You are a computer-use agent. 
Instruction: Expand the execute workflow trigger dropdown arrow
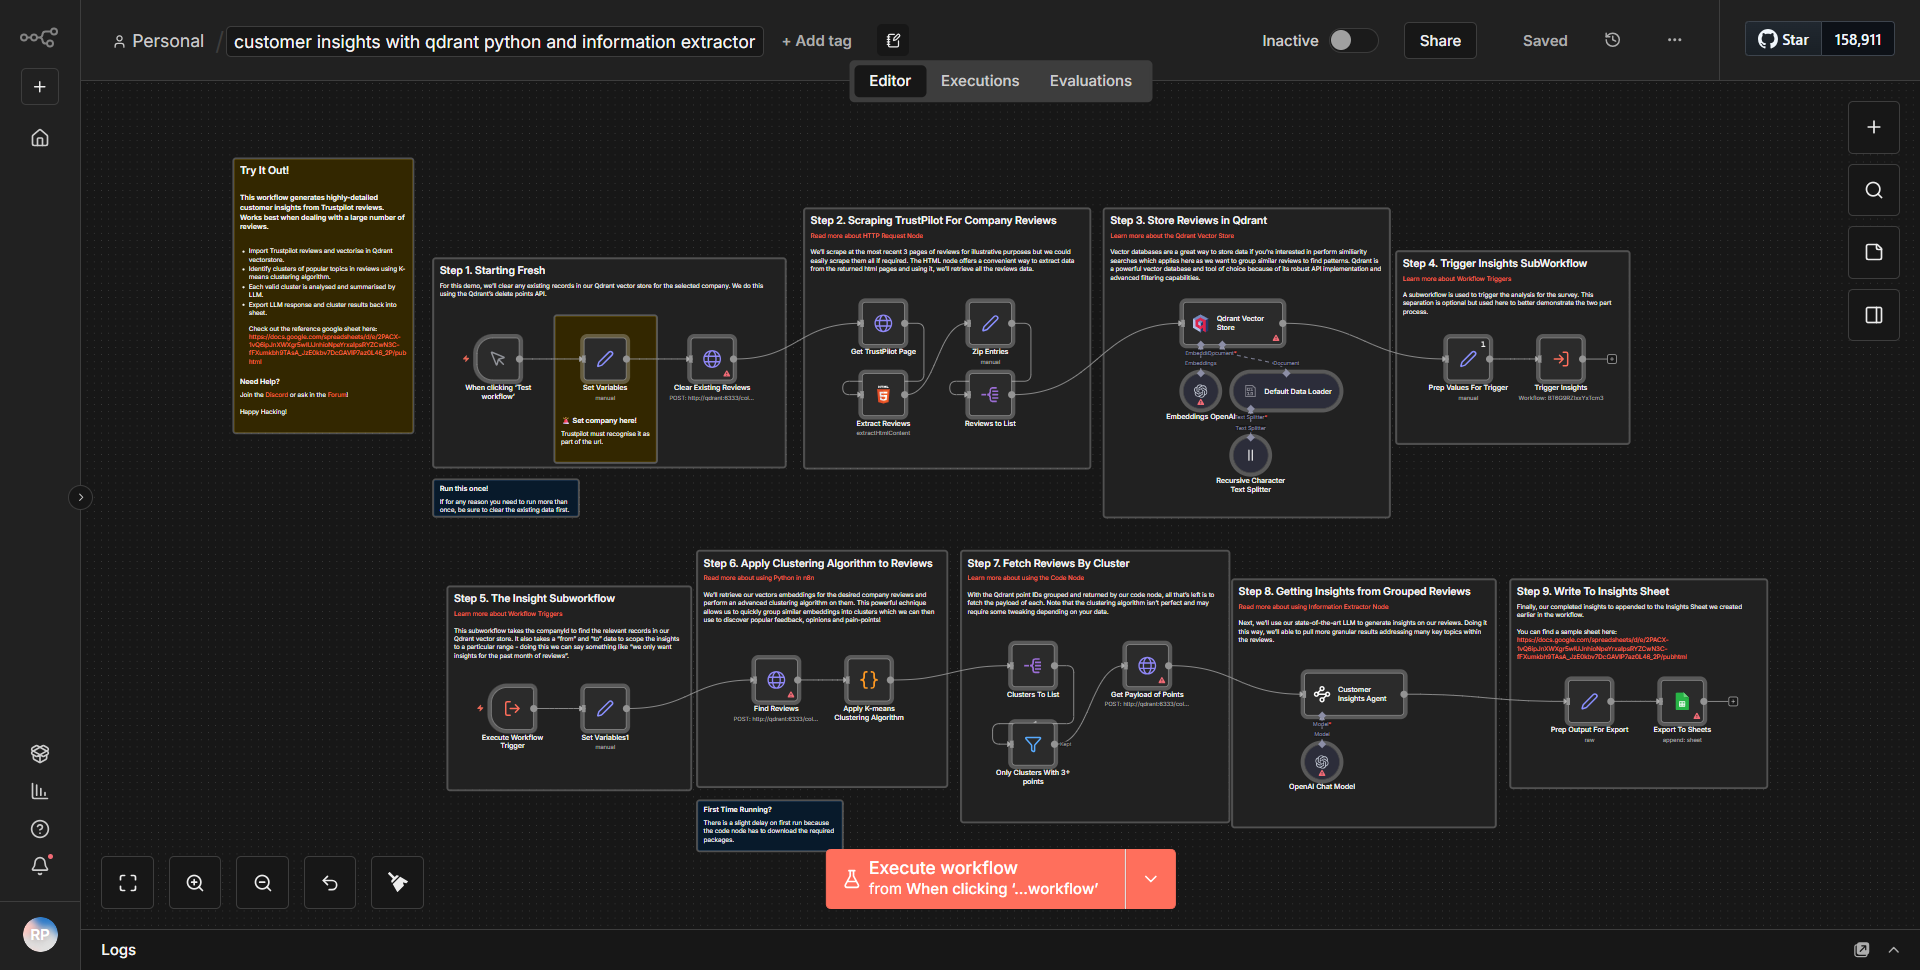[x=1151, y=879]
